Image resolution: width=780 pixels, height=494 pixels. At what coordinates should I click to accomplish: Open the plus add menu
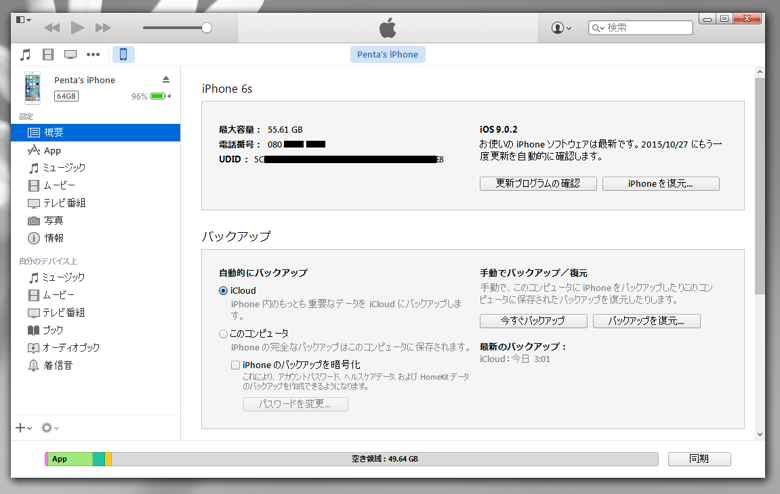[23, 428]
